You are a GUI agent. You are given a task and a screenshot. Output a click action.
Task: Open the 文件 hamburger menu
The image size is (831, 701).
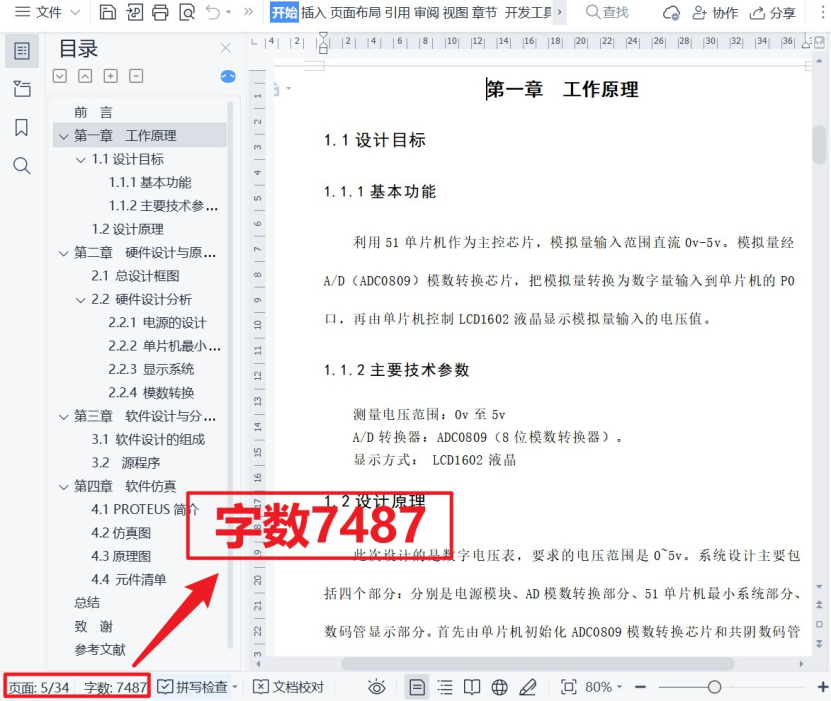(x=47, y=12)
